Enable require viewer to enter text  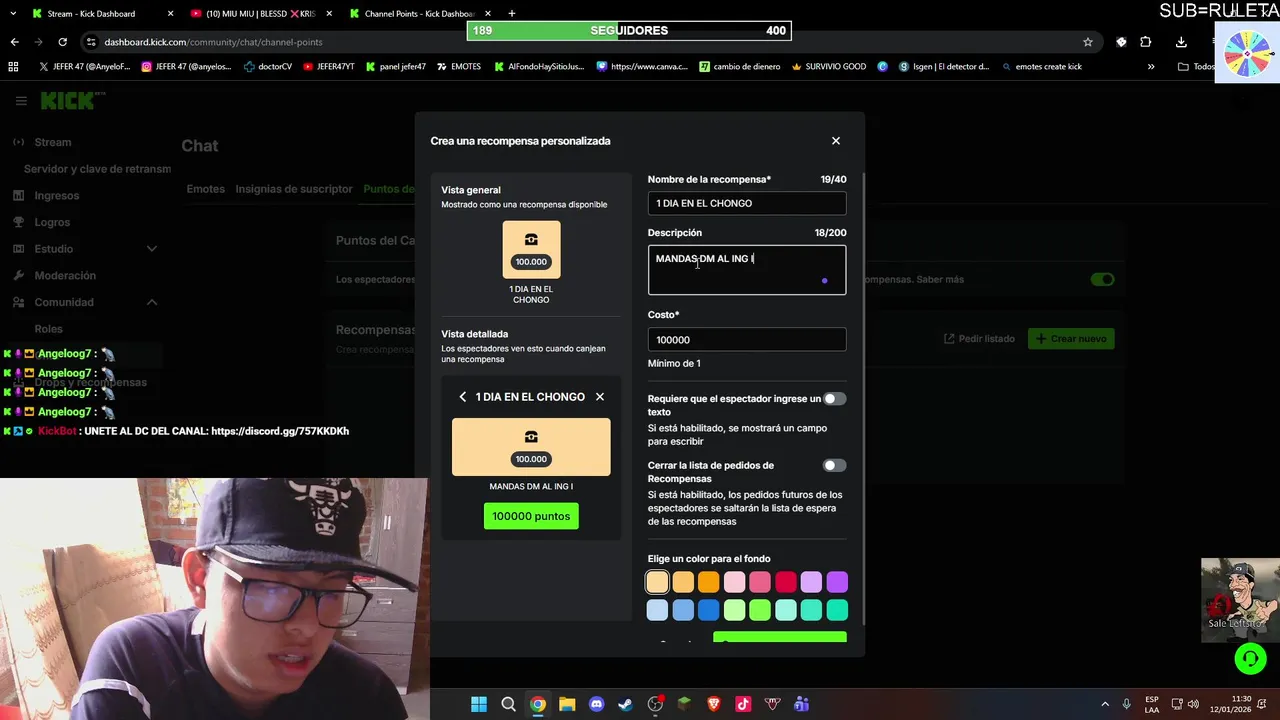(834, 399)
